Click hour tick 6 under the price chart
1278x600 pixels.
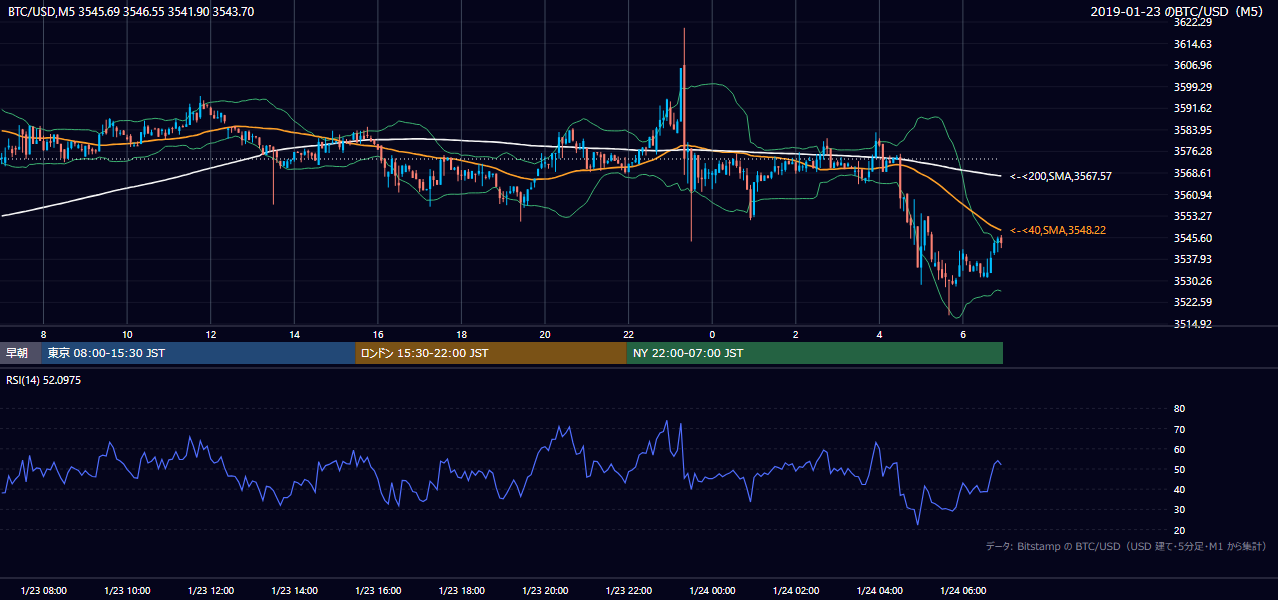click(962, 334)
